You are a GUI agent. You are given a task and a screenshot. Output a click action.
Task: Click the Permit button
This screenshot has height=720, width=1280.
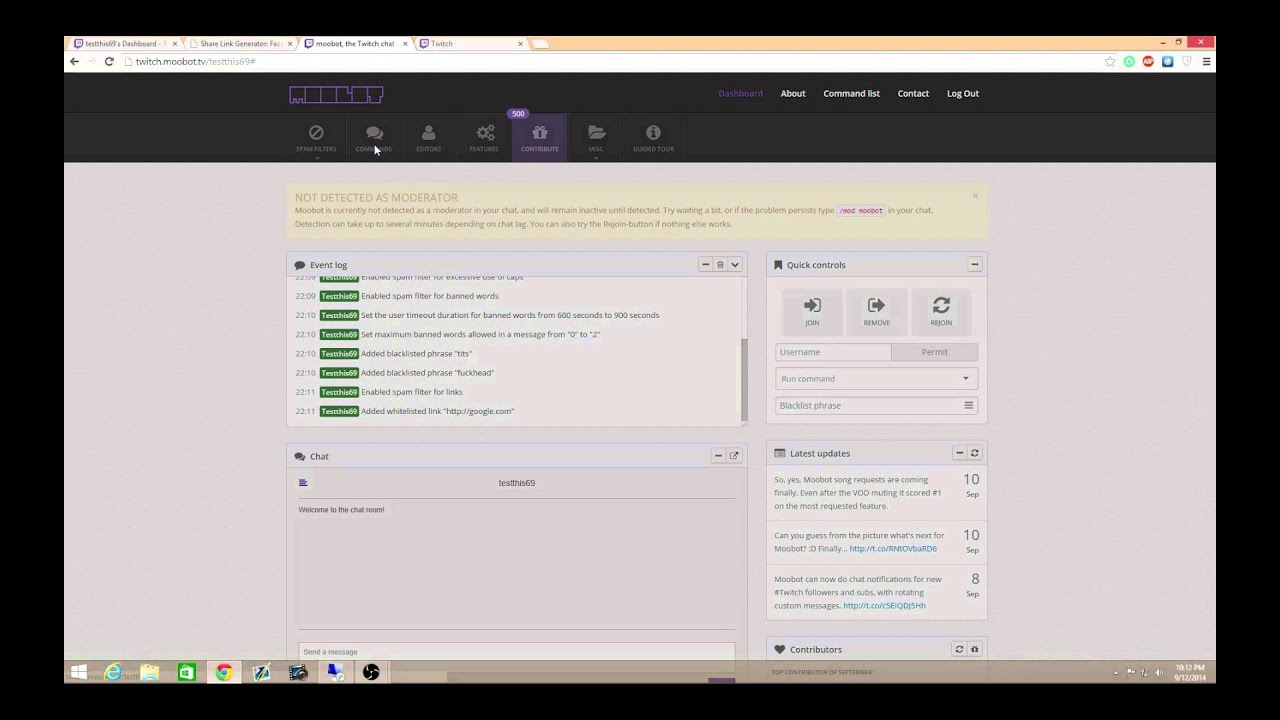[934, 352]
